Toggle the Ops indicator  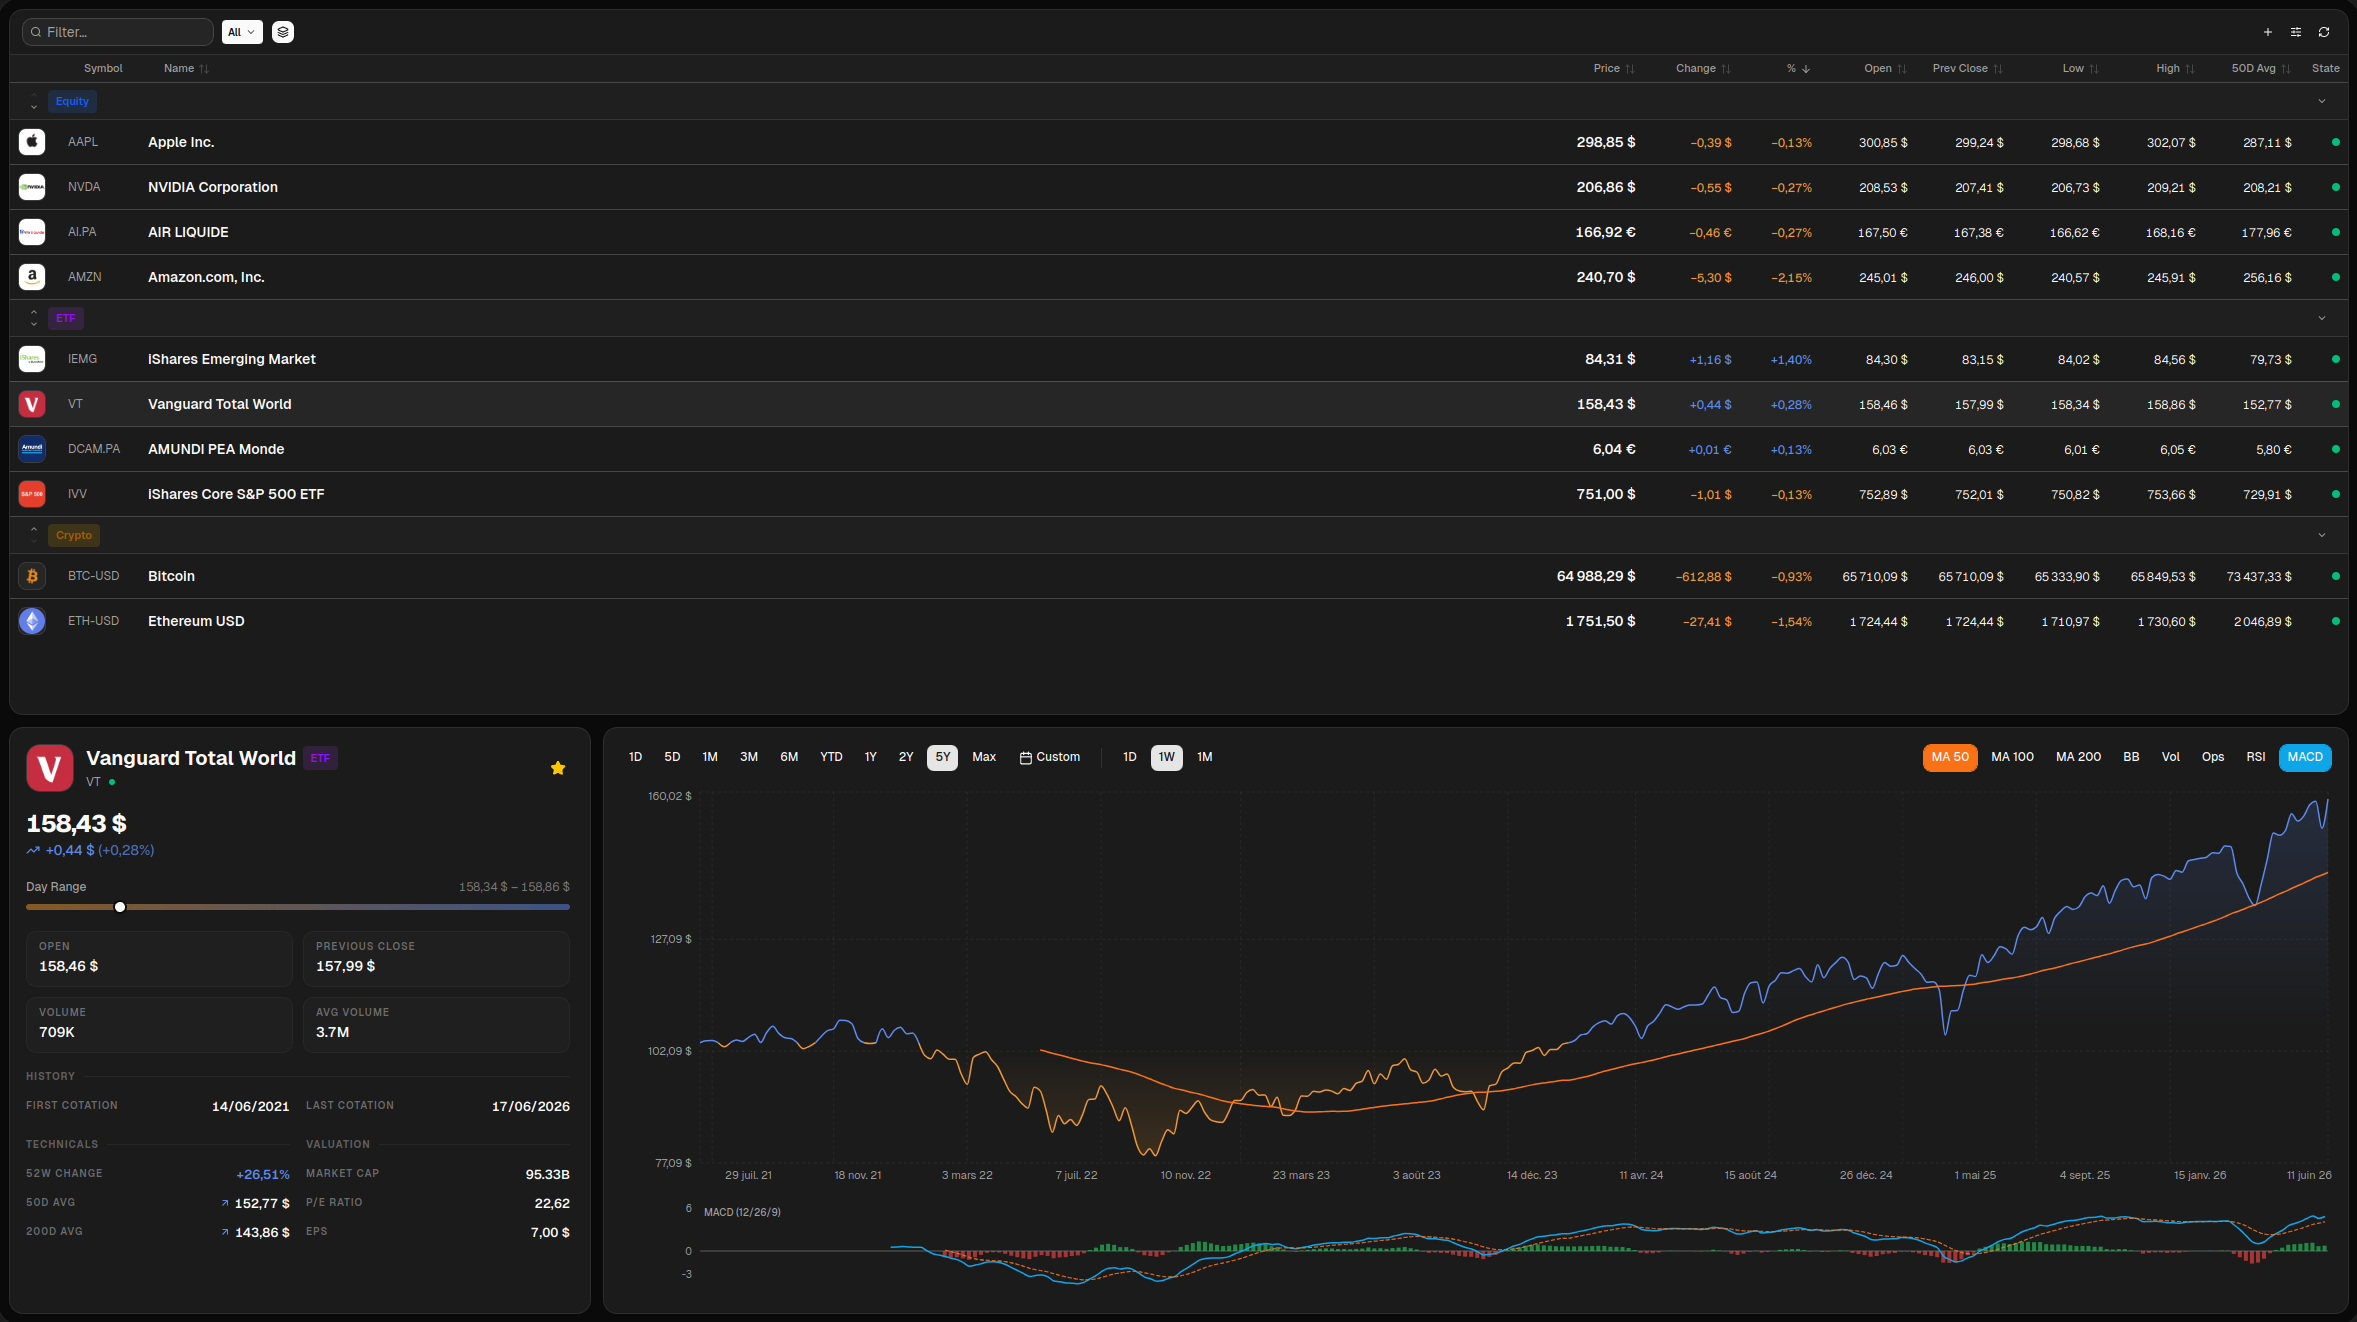[x=2213, y=758]
